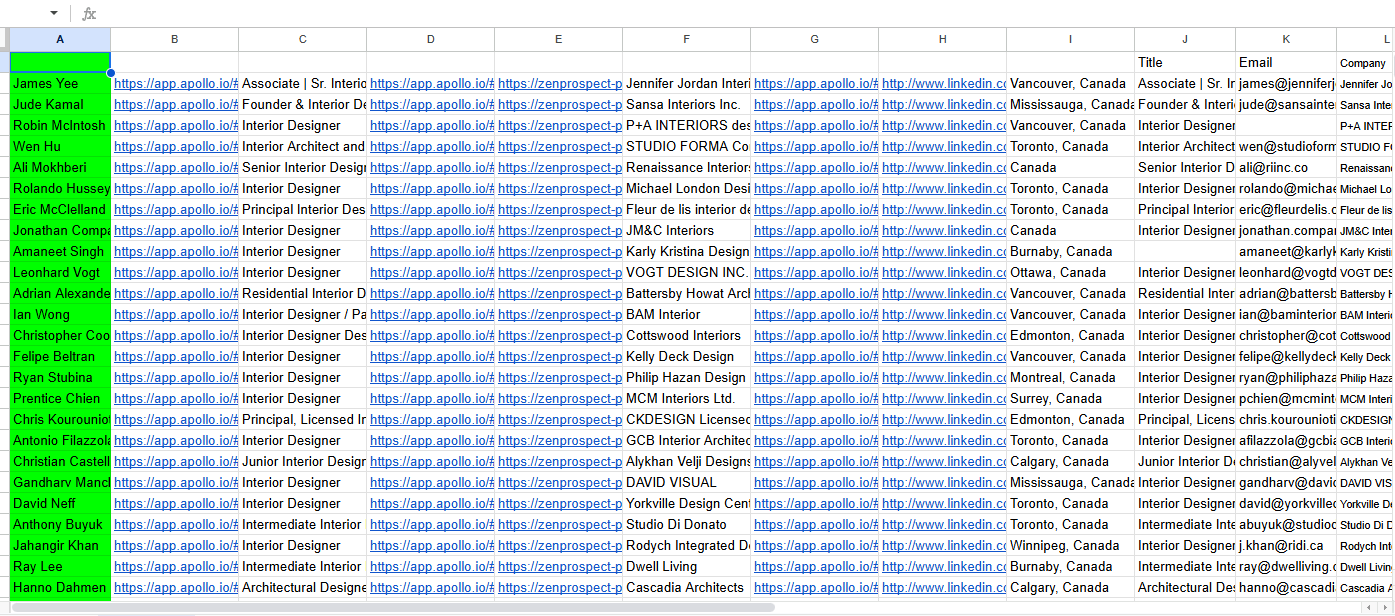Select the 'Title' header cell
The width and height of the screenshot is (1395, 616).
pos(1185,62)
